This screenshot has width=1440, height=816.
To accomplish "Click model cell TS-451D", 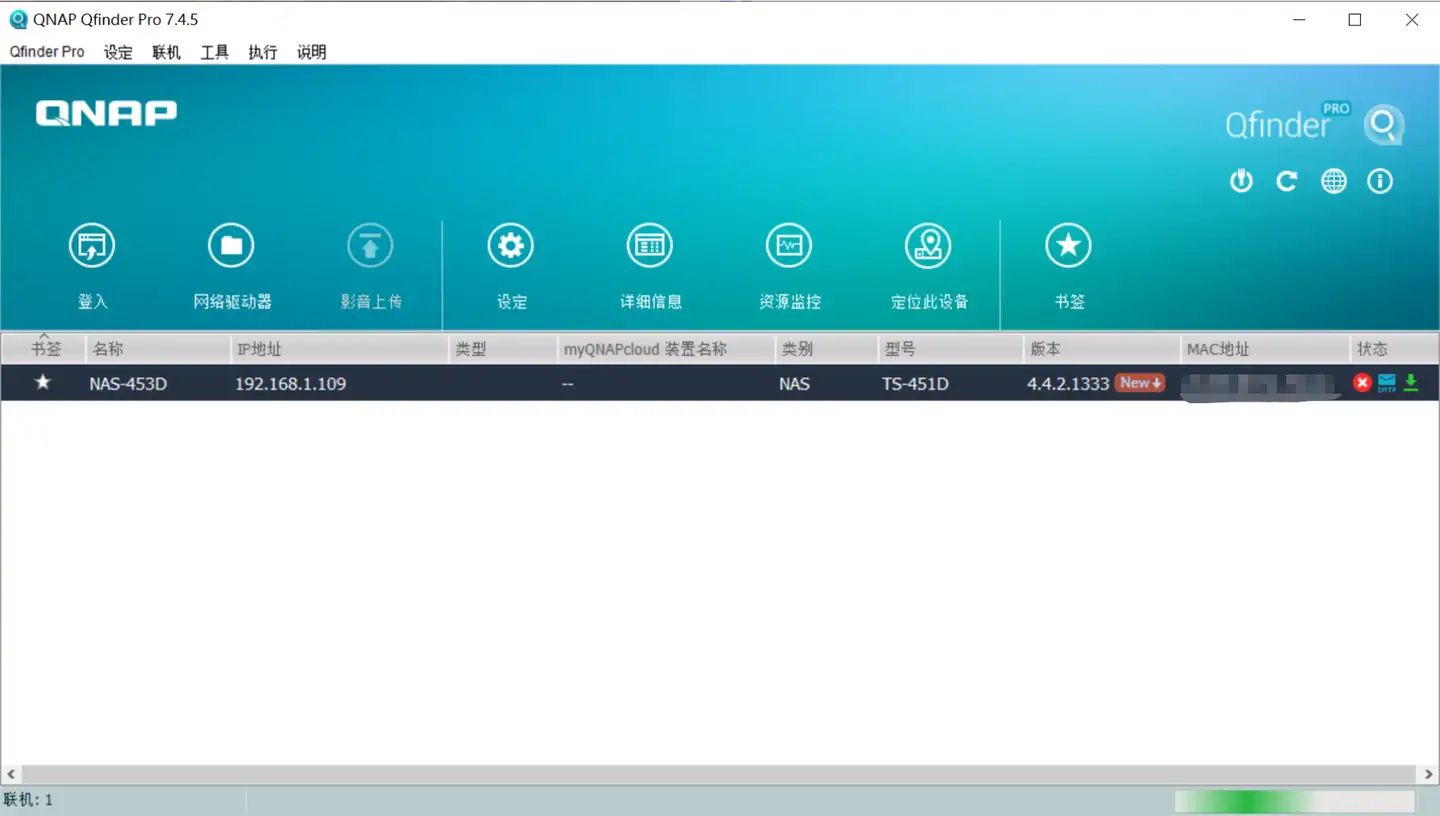I will click(x=915, y=383).
